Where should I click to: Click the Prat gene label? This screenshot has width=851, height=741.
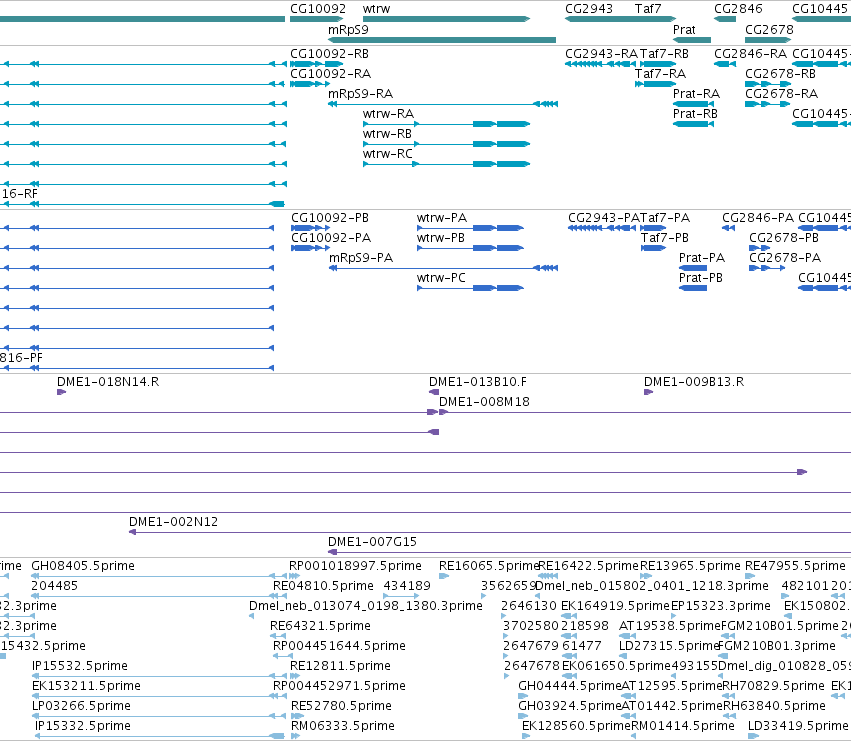pyautogui.click(x=684, y=30)
